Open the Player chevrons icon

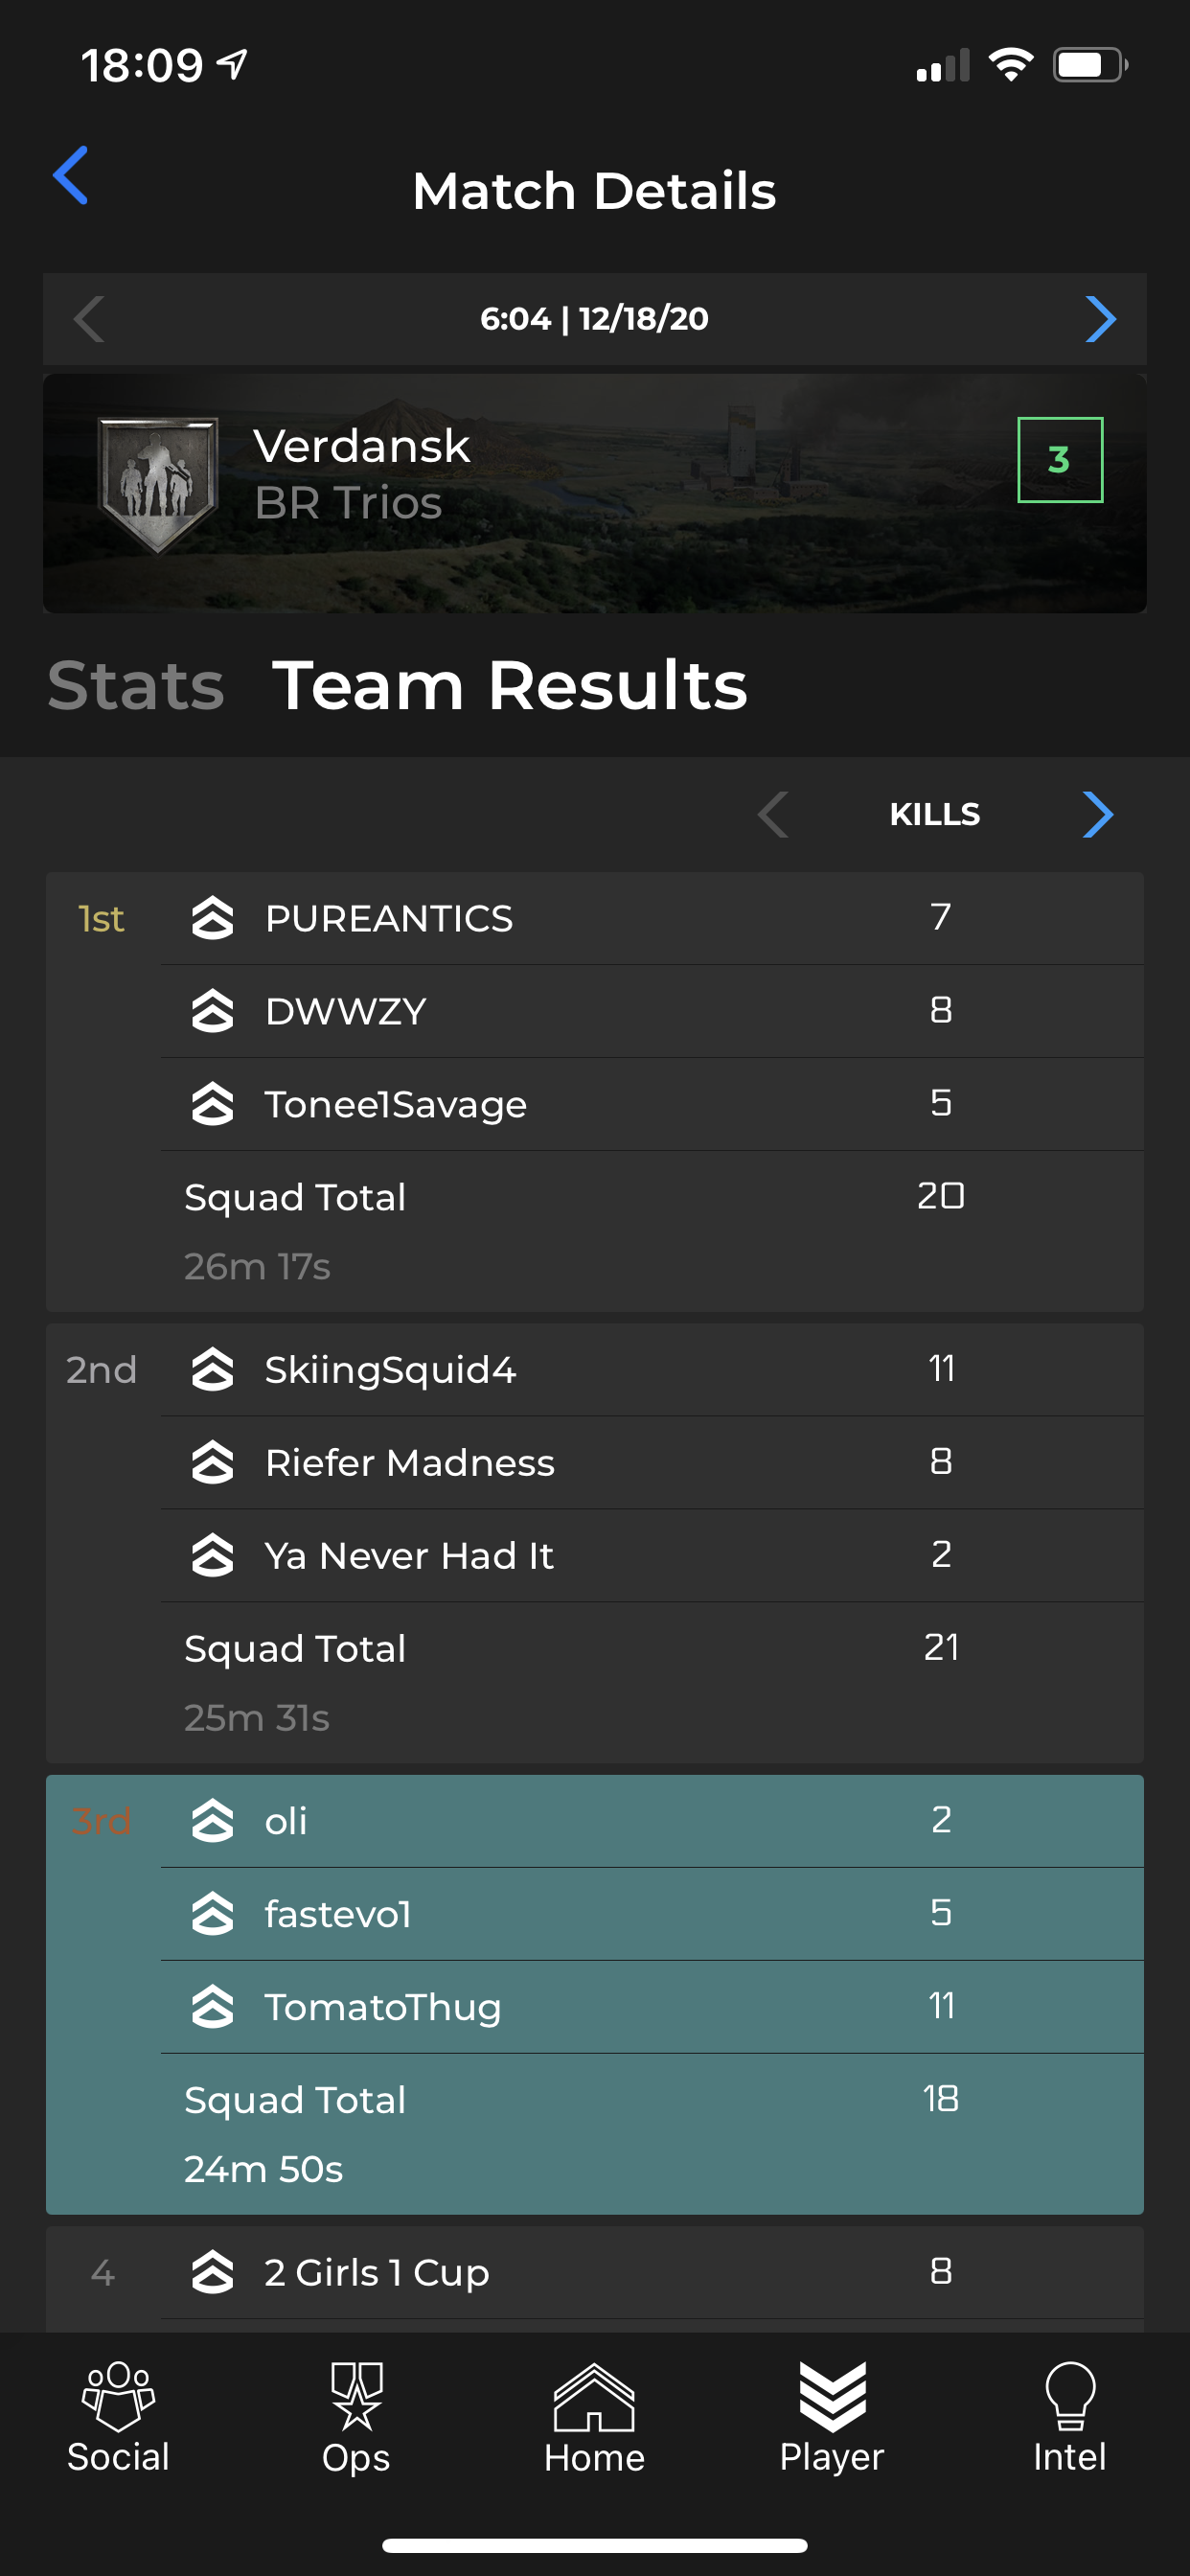coord(832,2396)
